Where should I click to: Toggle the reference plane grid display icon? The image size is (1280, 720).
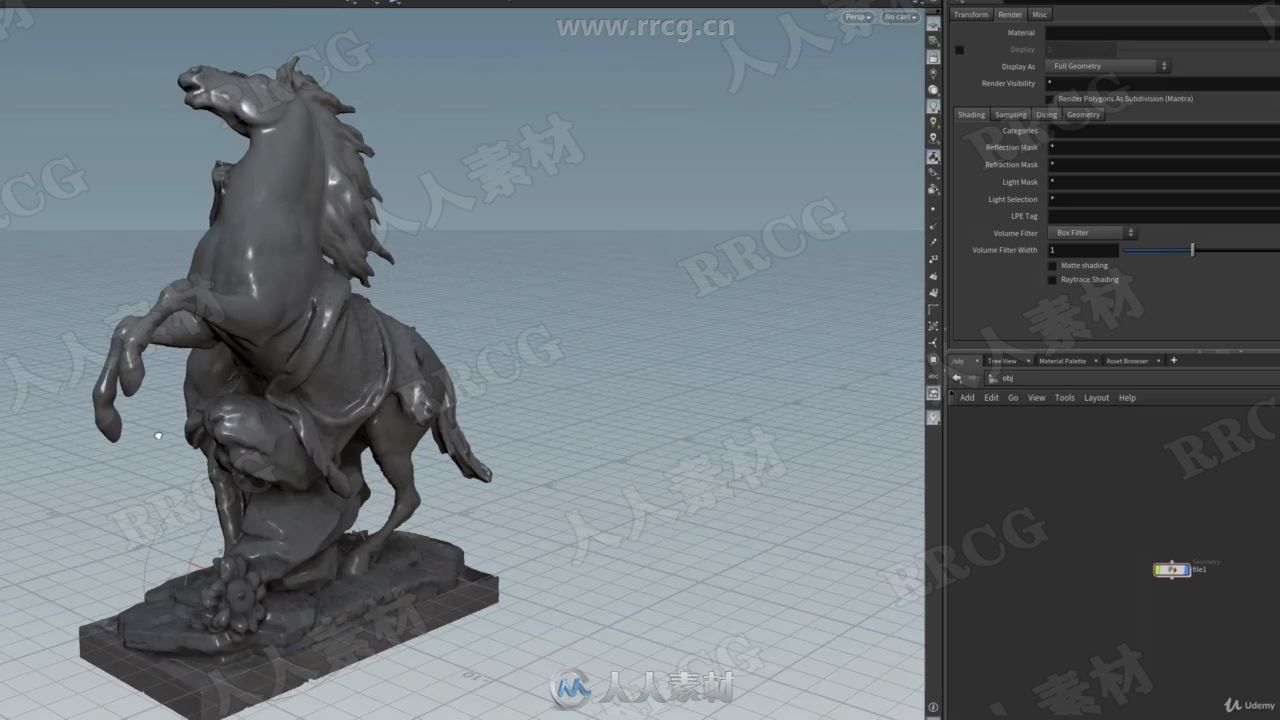pos(934,24)
